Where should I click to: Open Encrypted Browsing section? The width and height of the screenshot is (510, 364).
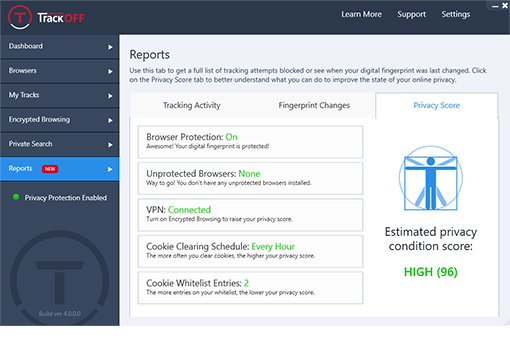click(x=60, y=120)
